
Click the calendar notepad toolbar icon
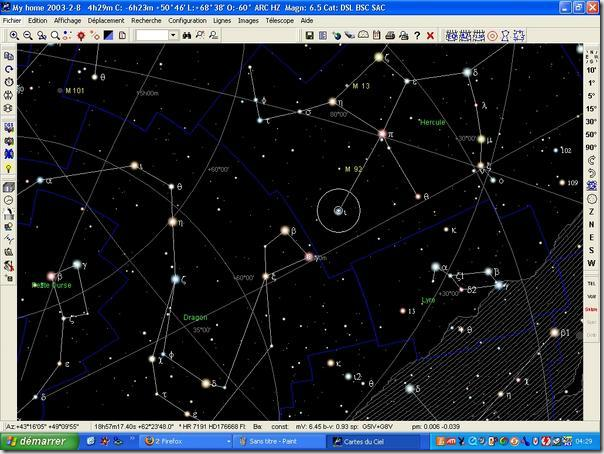[x=377, y=35]
